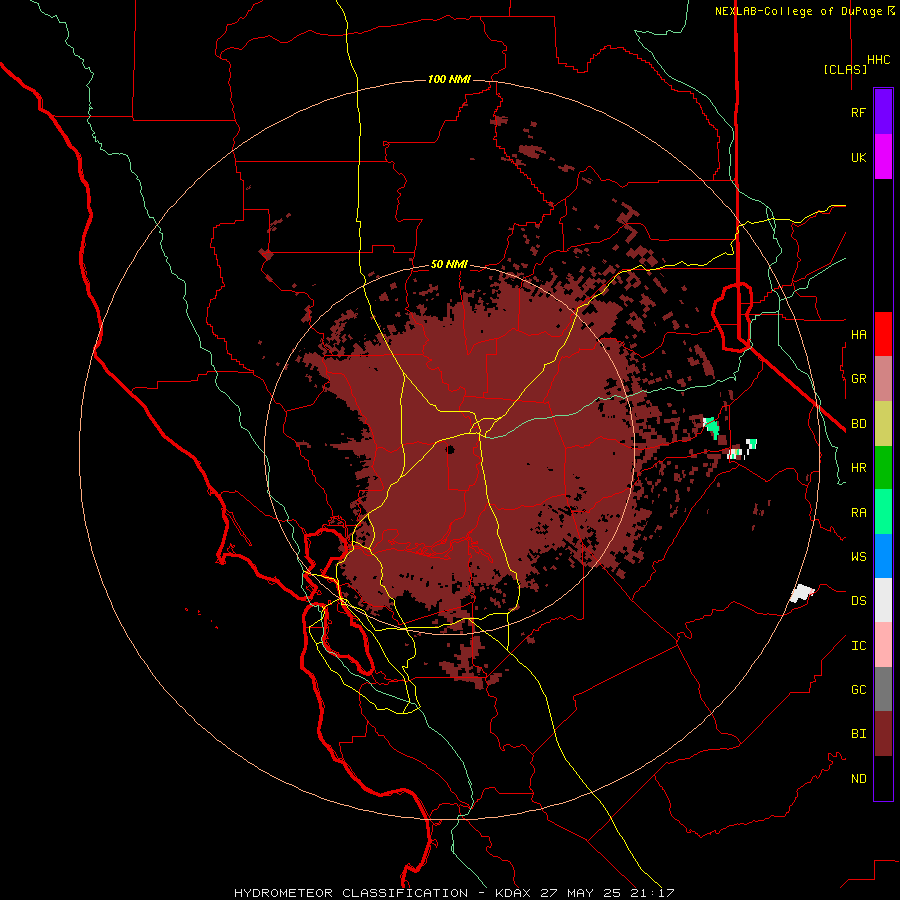Click the ND black legend swatch
The width and height of the screenshot is (900, 900).
coord(883,778)
